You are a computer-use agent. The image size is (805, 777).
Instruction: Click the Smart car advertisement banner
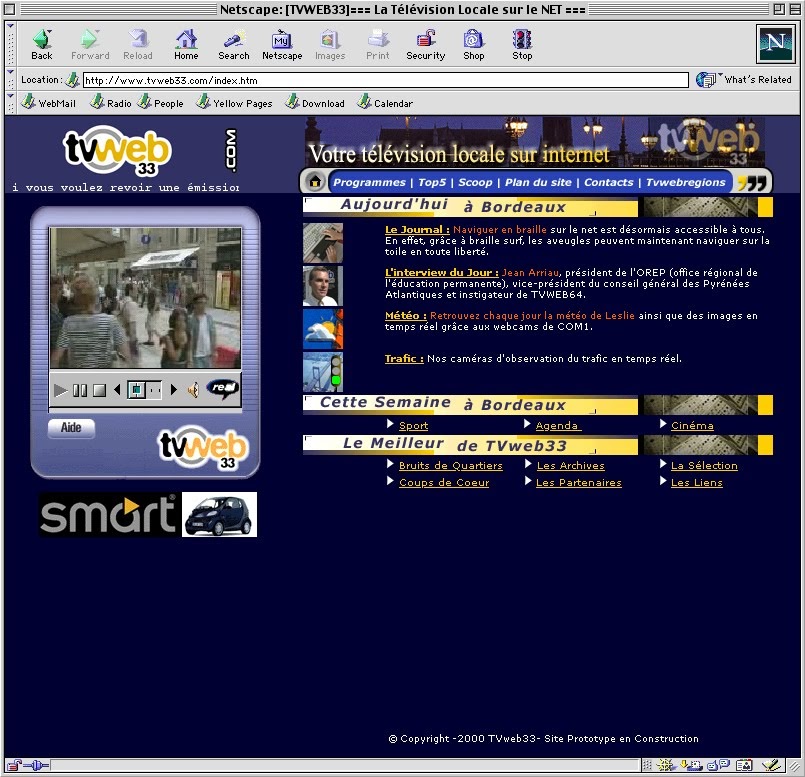pos(148,514)
